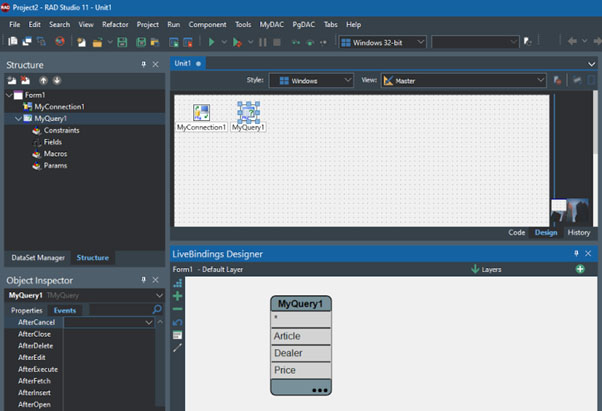Pin the LiveBindings Designer panel

(576, 253)
